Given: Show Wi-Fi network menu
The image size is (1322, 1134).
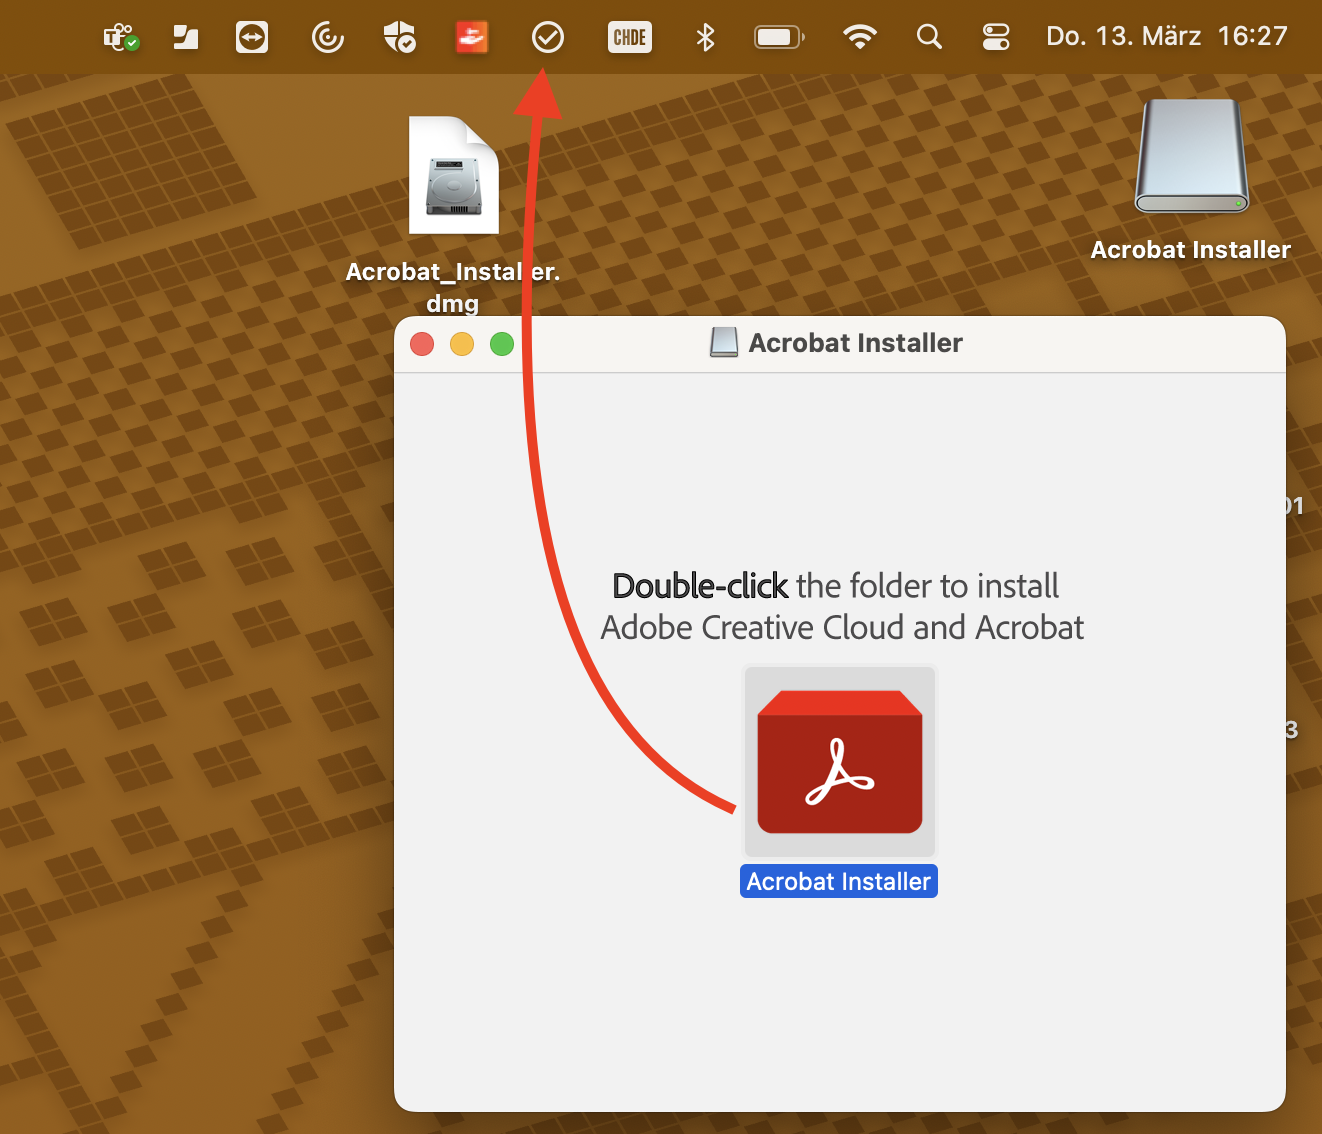Looking at the screenshot, I should point(859,38).
